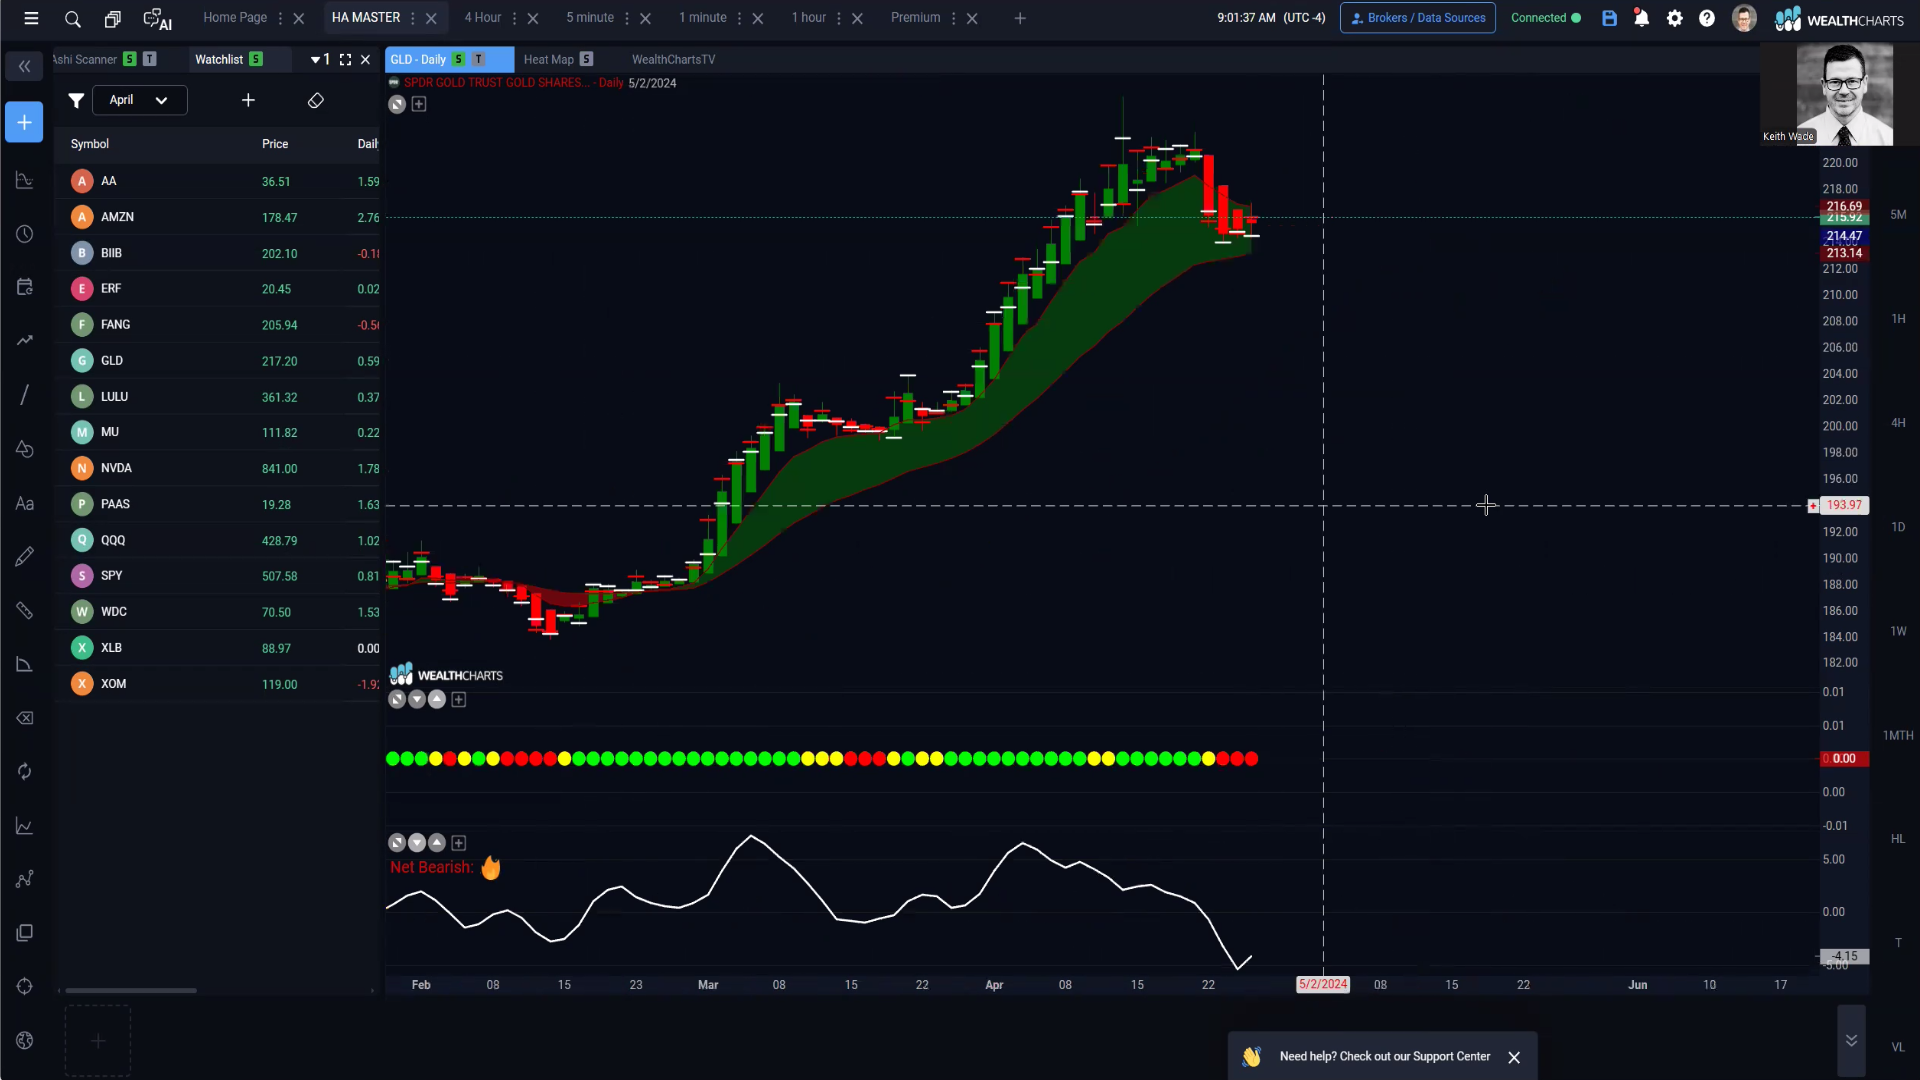Open the AI chat assistant
This screenshot has height=1080, width=1920.
point(157,18)
